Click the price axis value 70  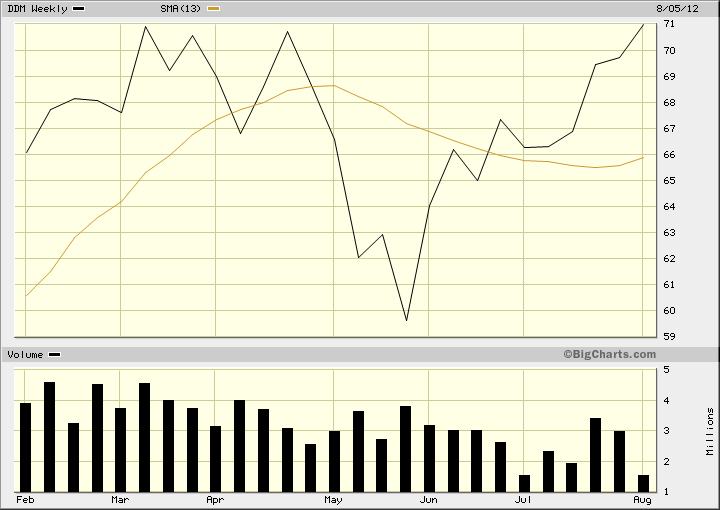pyautogui.click(x=669, y=51)
